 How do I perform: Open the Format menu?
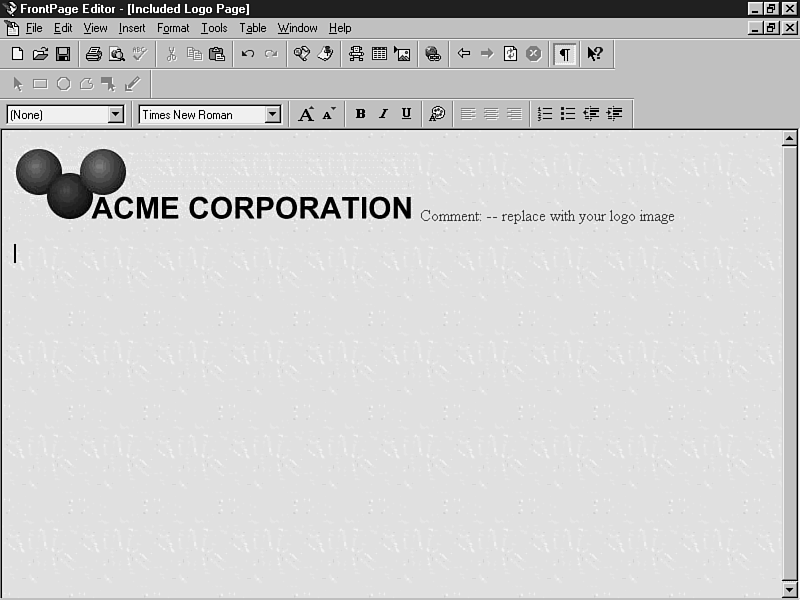pos(173,28)
